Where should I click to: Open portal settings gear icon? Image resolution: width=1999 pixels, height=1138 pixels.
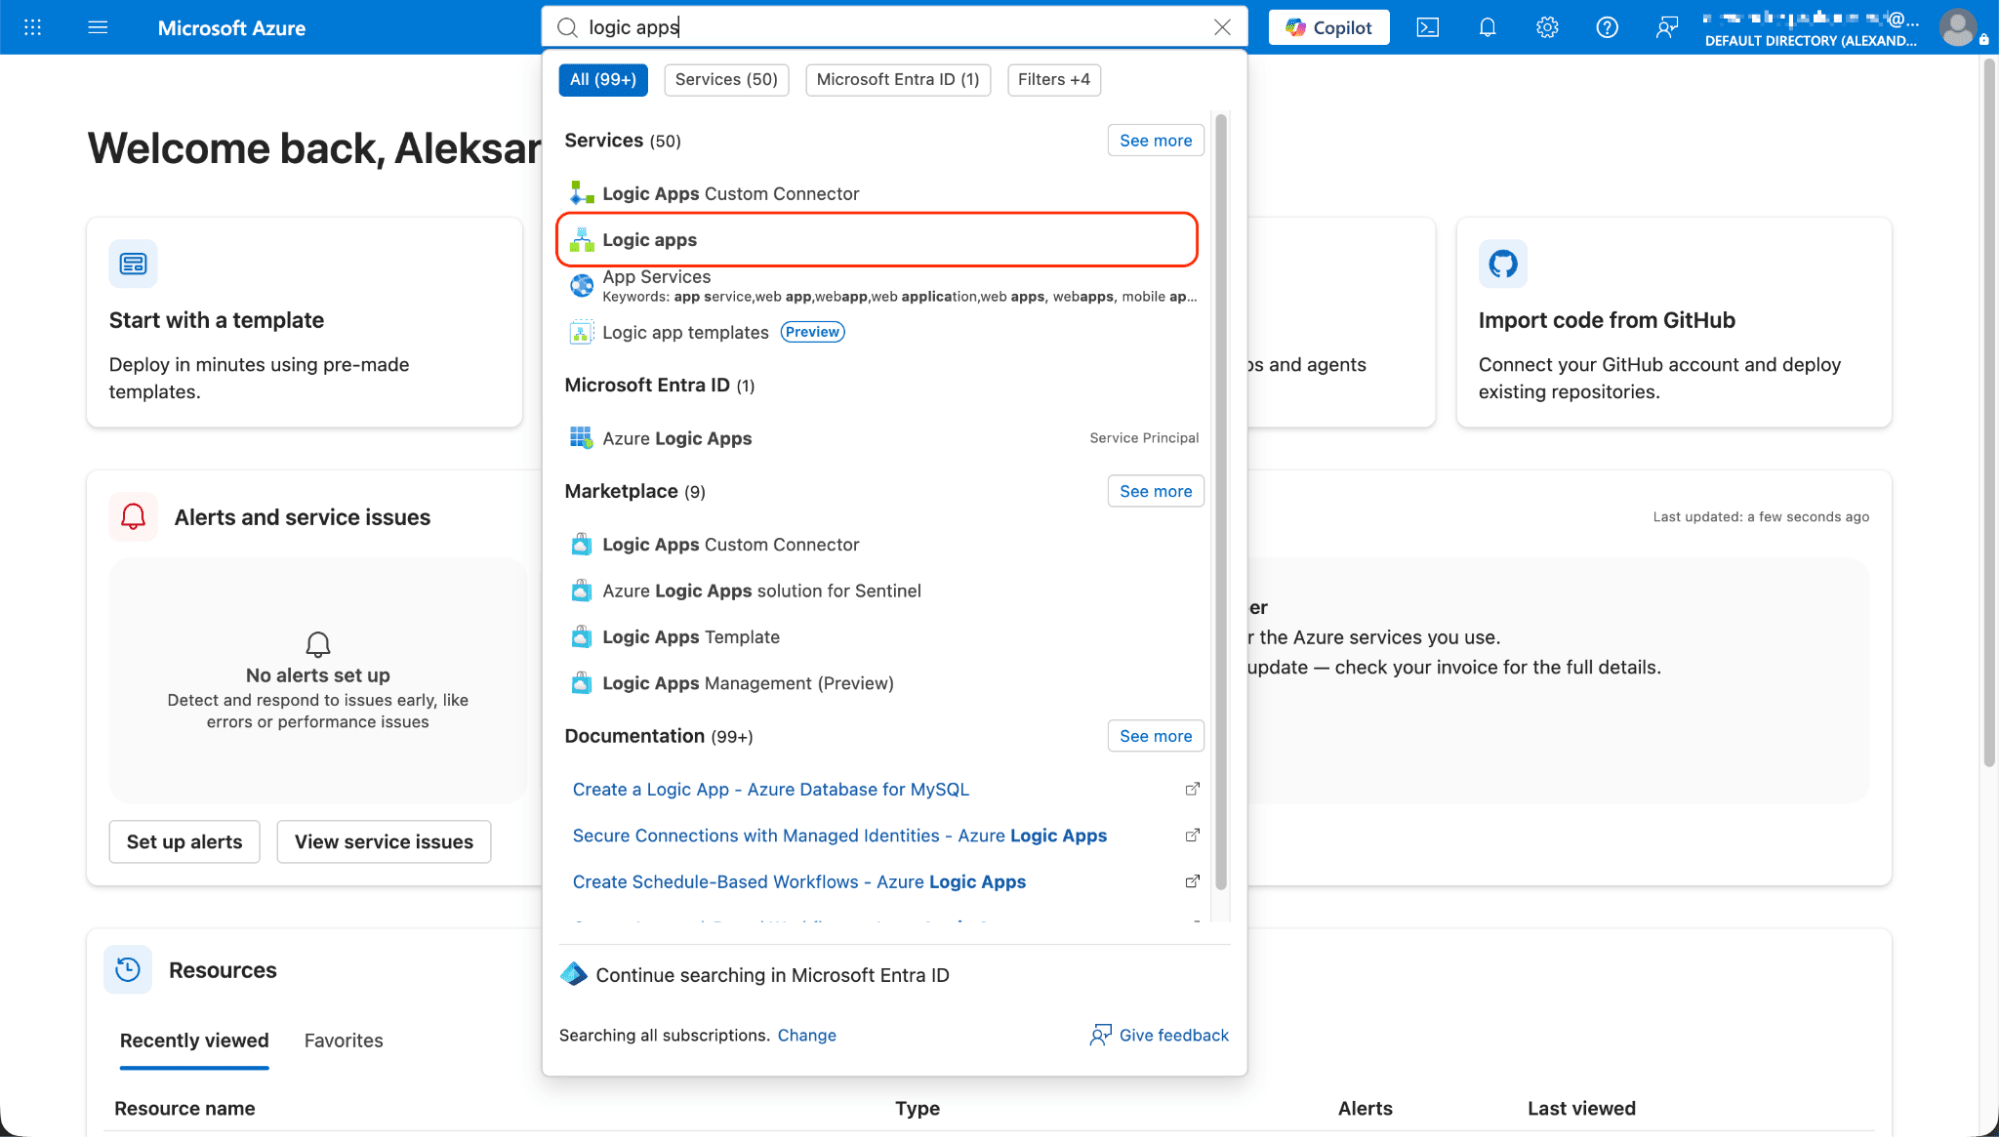click(x=1547, y=27)
